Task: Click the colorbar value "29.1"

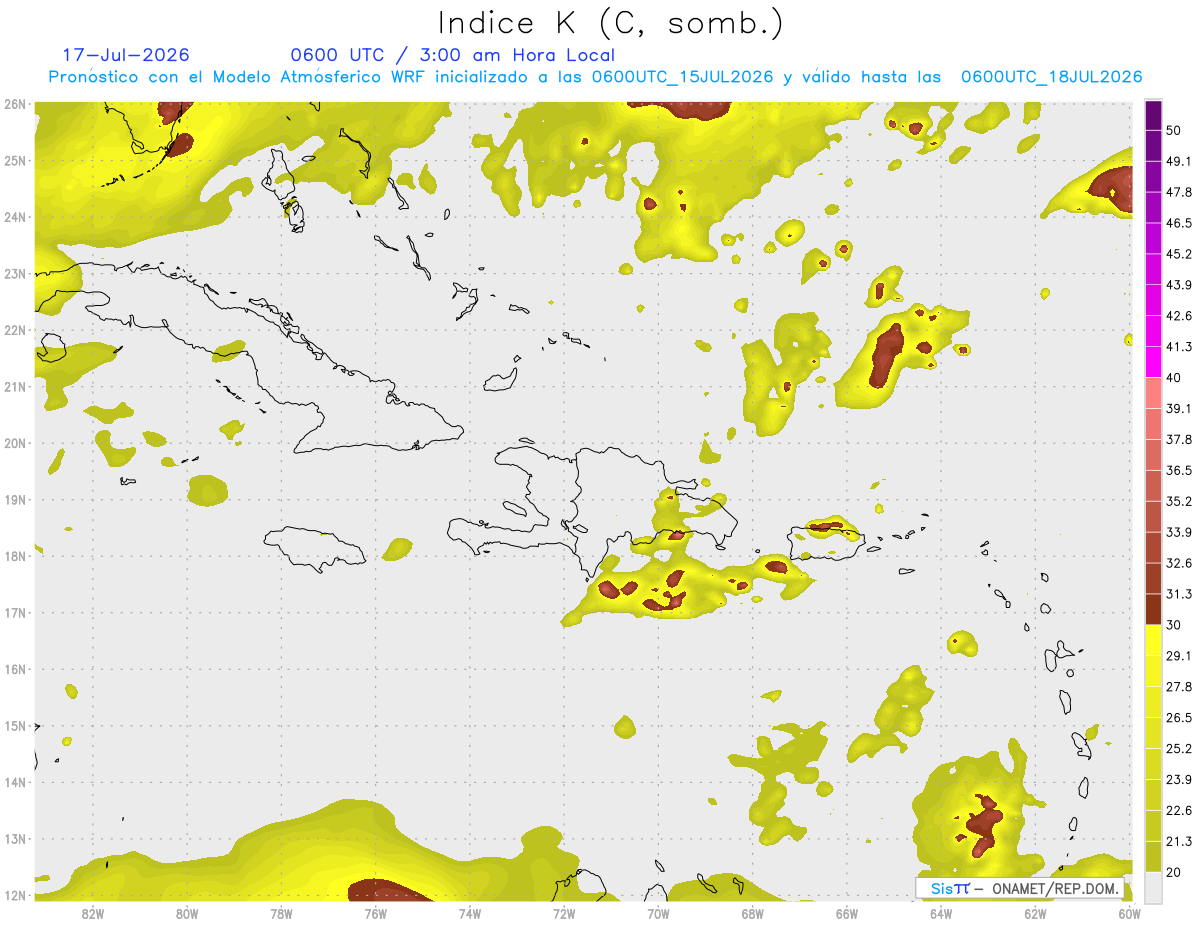Action: [1179, 655]
